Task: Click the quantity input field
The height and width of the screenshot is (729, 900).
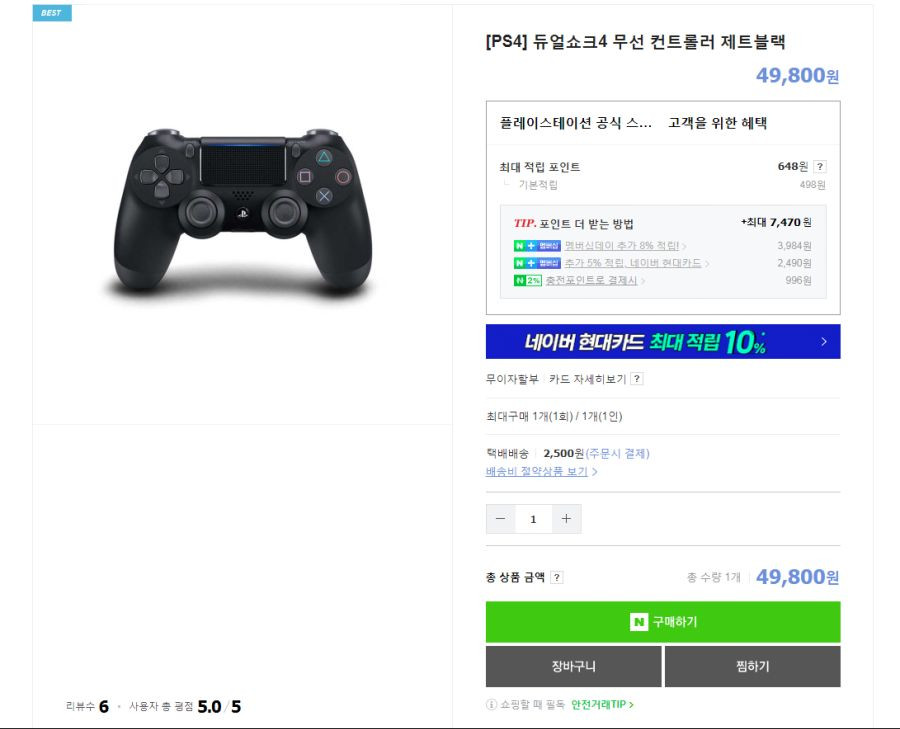Action: pyautogui.click(x=533, y=519)
